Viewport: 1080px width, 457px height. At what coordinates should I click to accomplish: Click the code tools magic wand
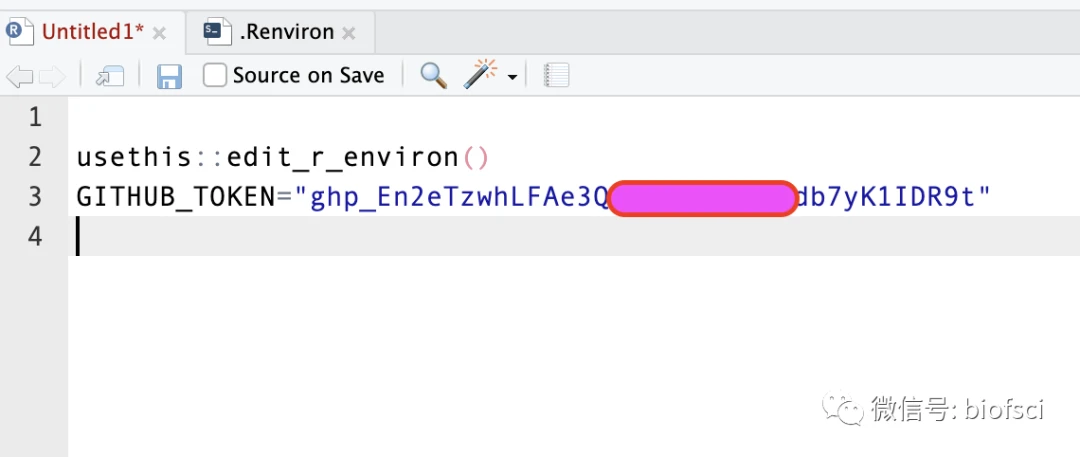[481, 74]
